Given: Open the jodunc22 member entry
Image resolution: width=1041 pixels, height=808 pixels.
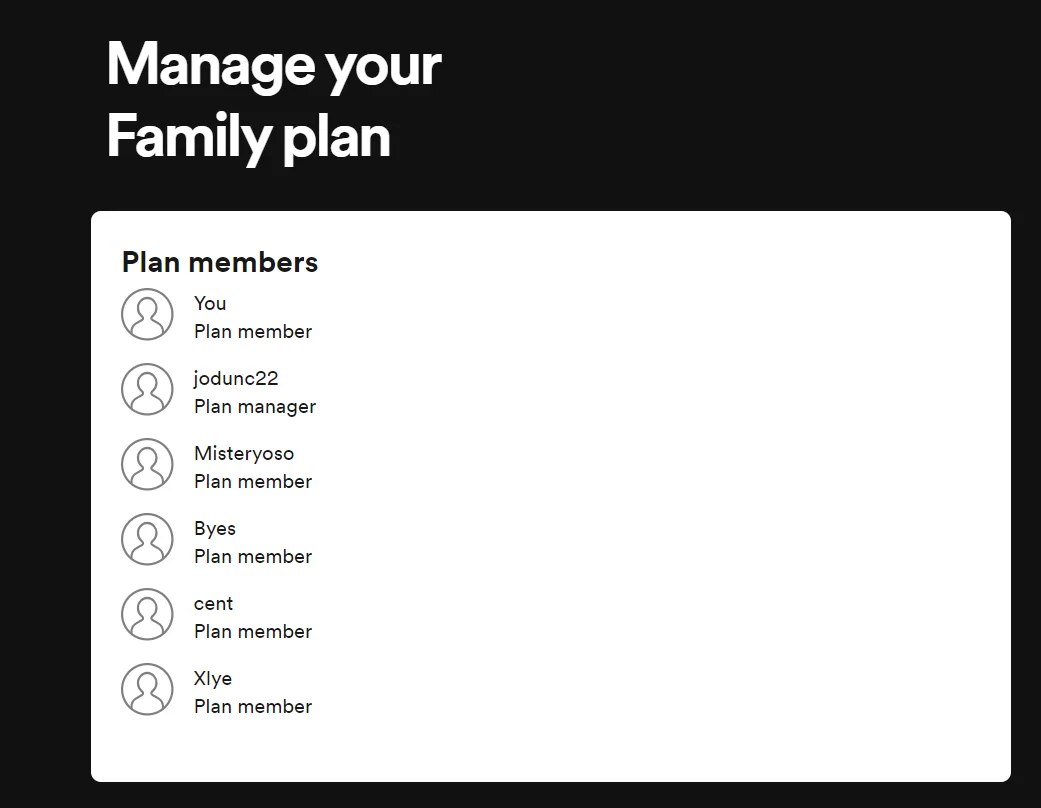Looking at the screenshot, I should [x=236, y=378].
